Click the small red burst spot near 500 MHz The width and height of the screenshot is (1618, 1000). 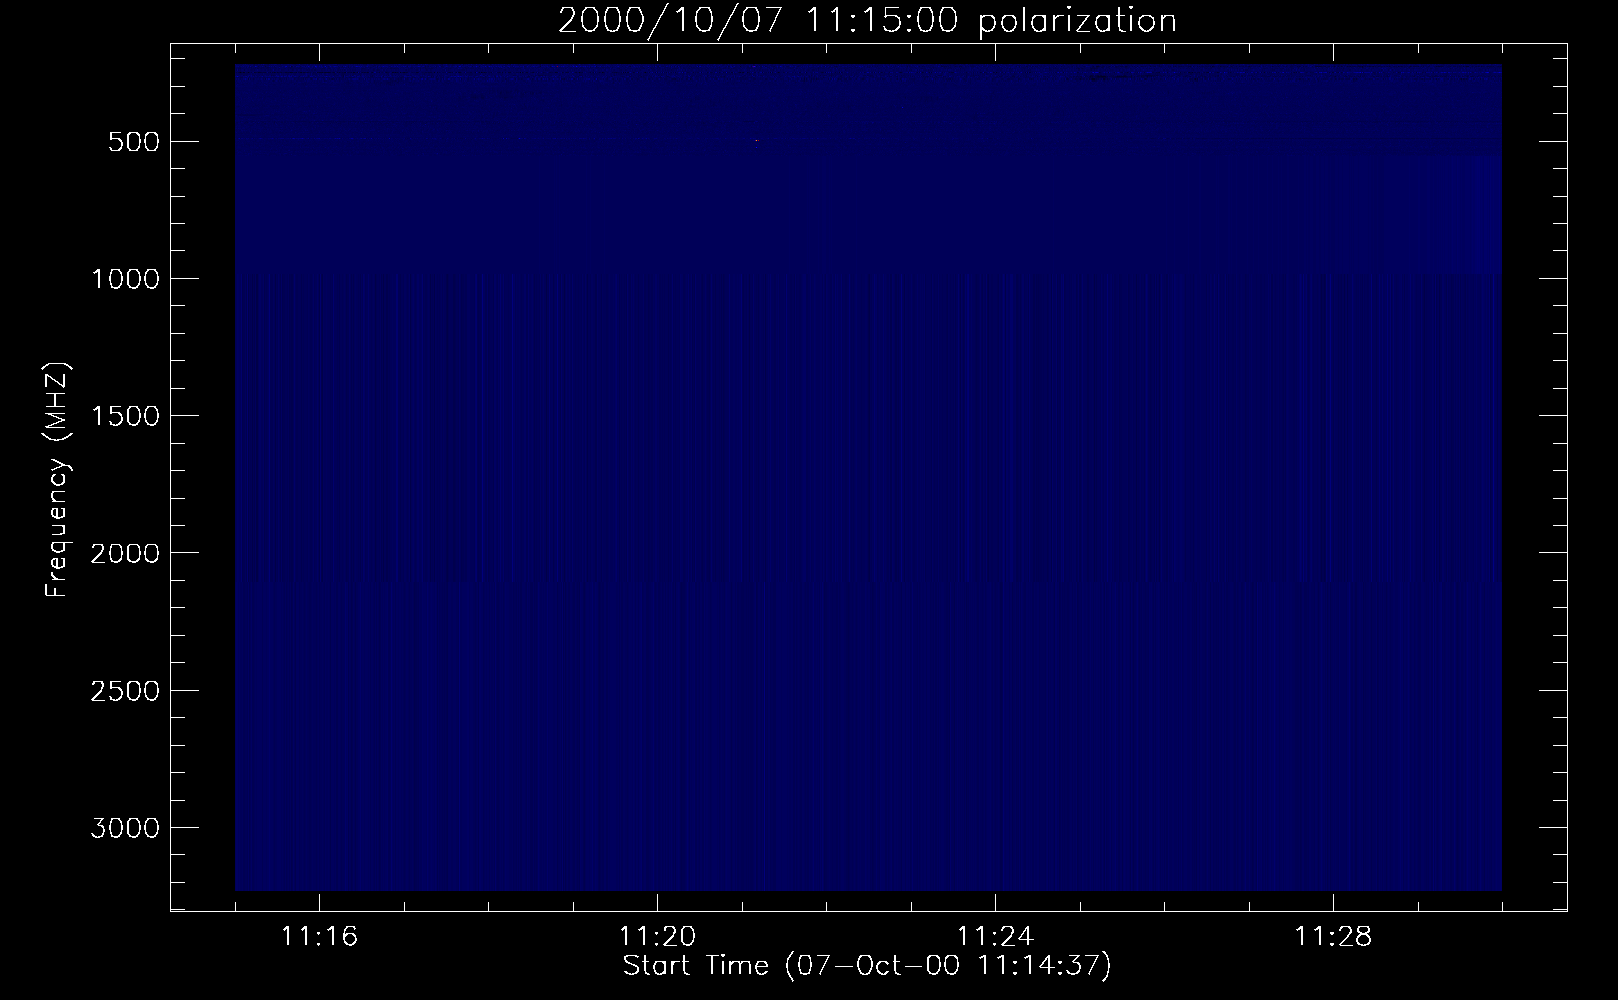[x=757, y=141]
